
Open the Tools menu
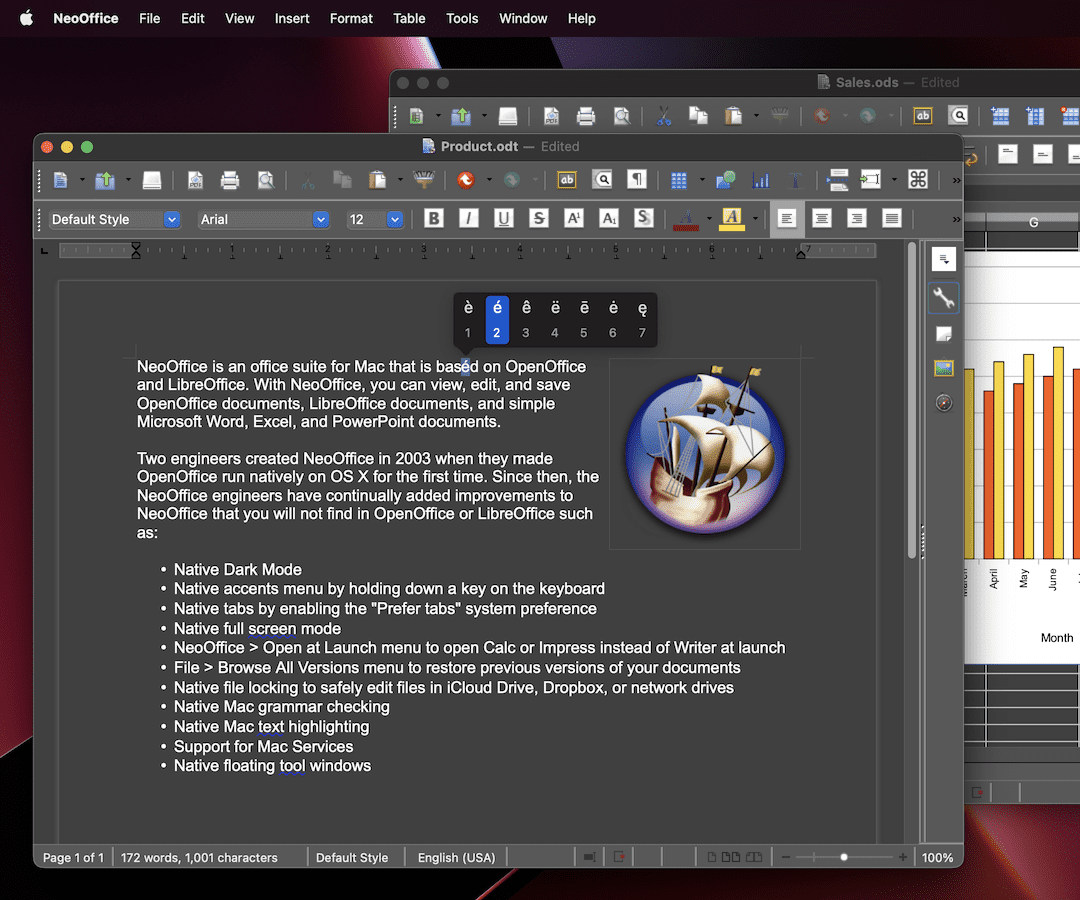pyautogui.click(x=462, y=19)
